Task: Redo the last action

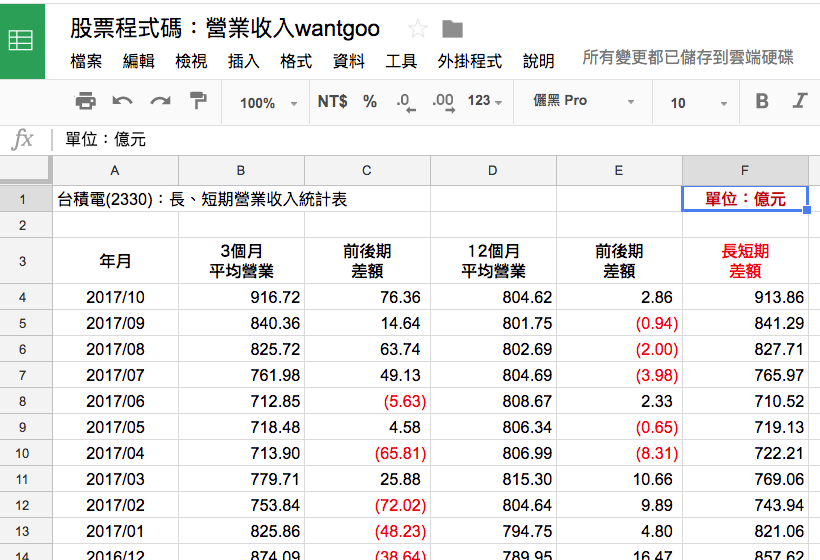Action: tap(160, 101)
